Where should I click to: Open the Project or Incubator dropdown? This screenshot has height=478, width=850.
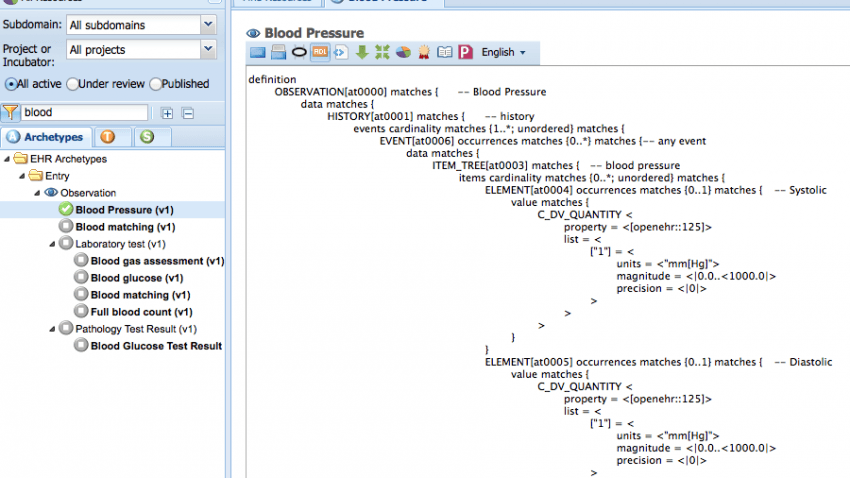[x=141, y=50]
